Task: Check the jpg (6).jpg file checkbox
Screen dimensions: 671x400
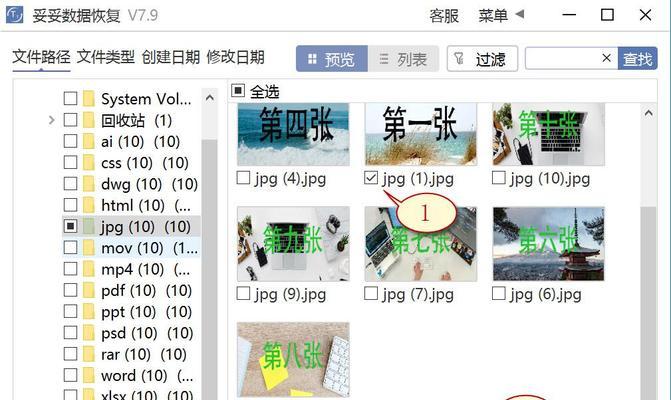Action: [499, 293]
